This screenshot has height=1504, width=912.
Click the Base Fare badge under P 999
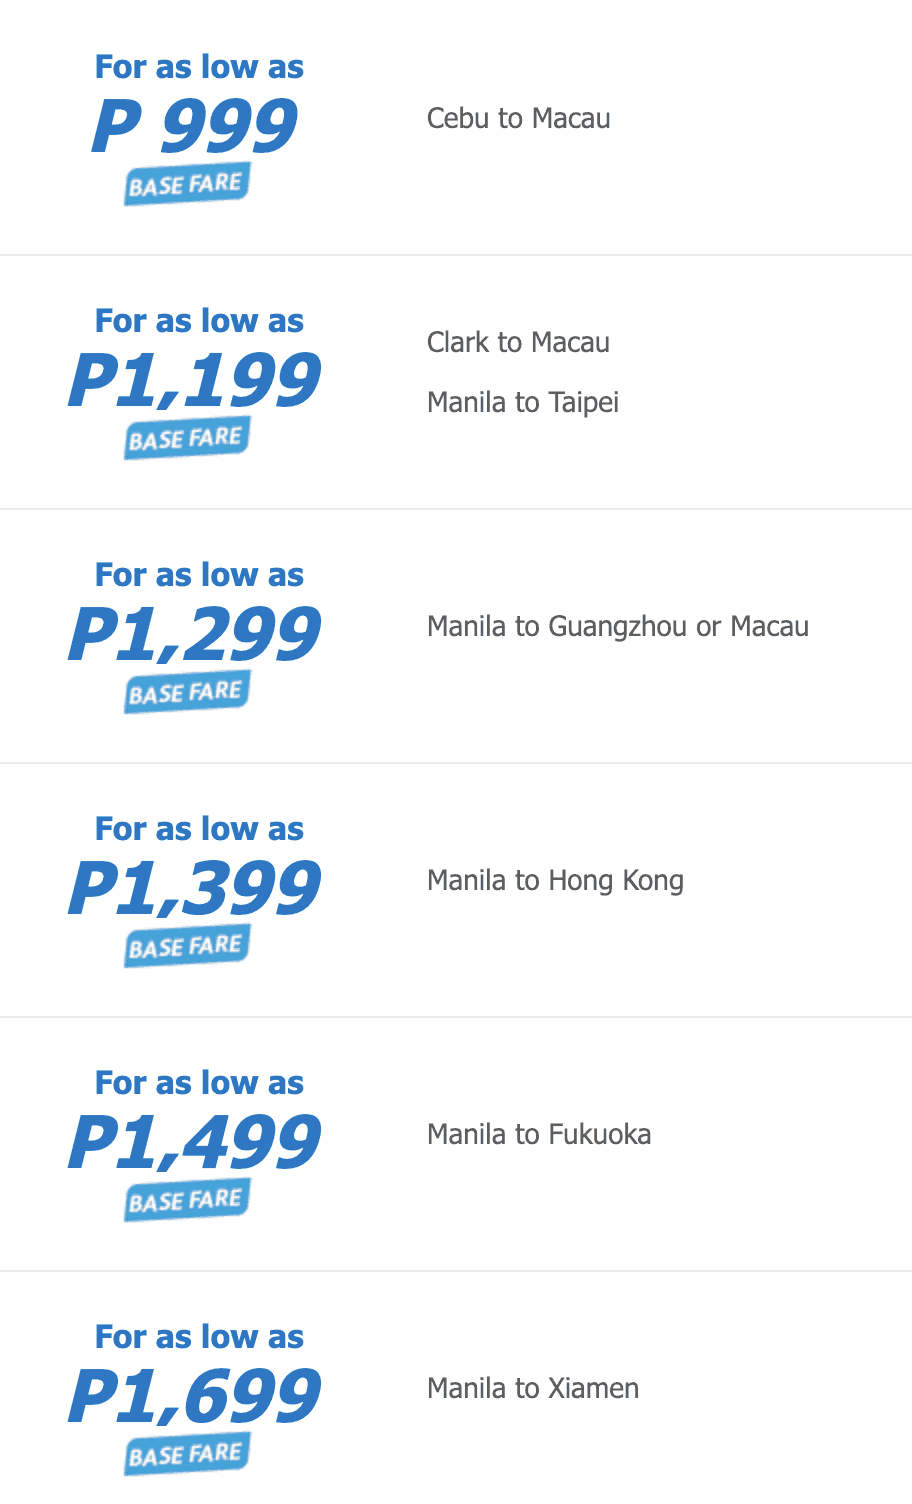click(186, 185)
